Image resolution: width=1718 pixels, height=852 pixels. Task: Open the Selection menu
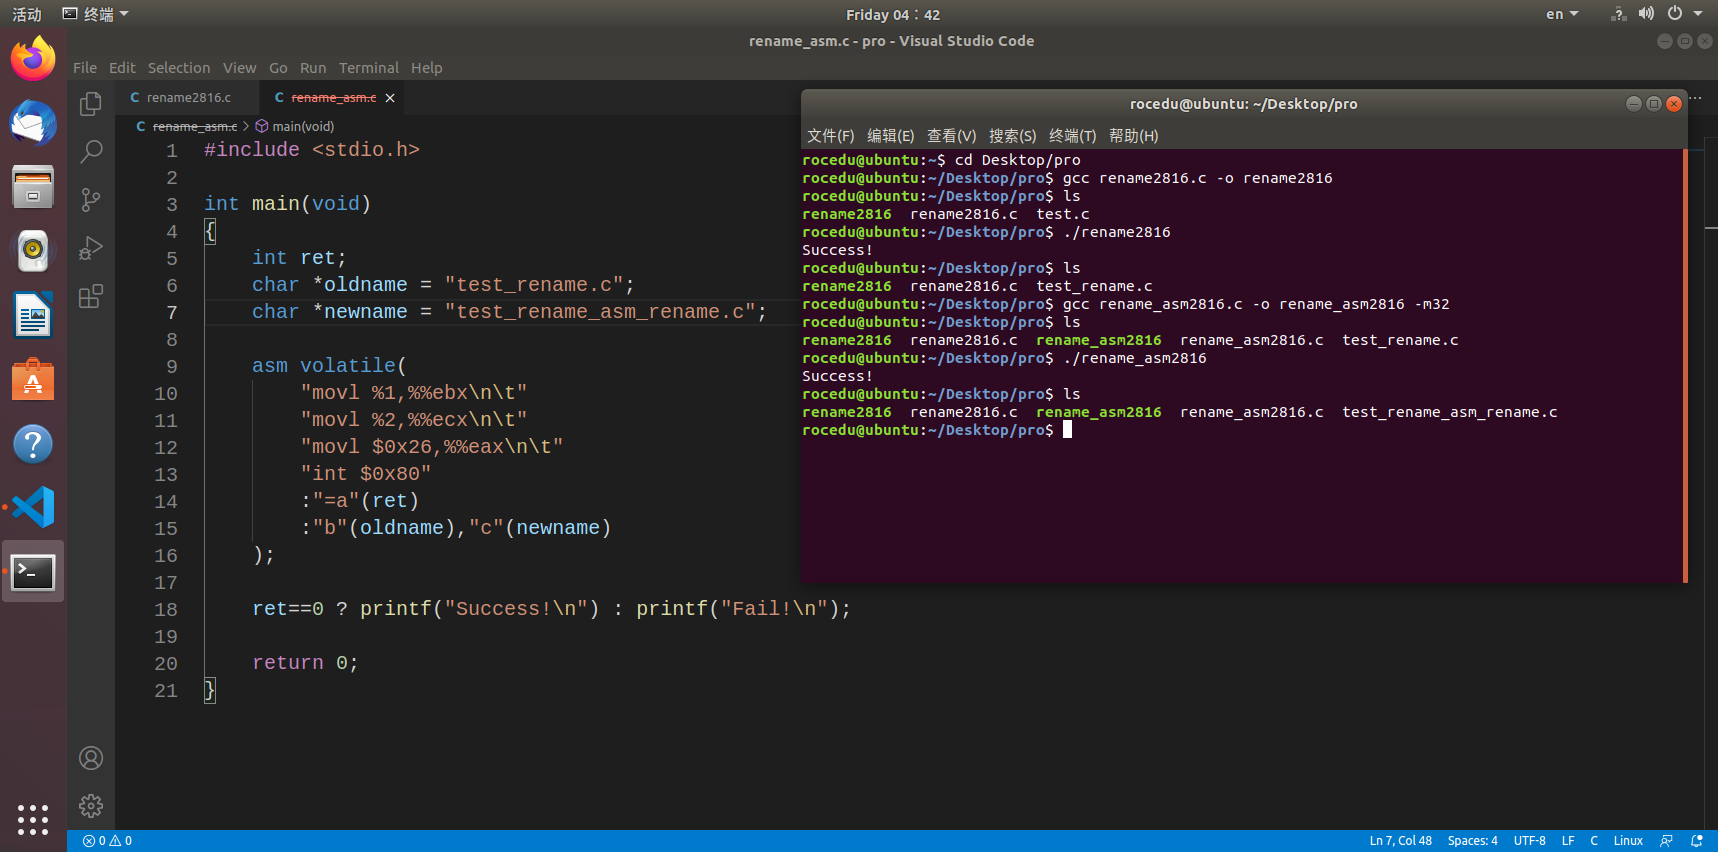[179, 68]
